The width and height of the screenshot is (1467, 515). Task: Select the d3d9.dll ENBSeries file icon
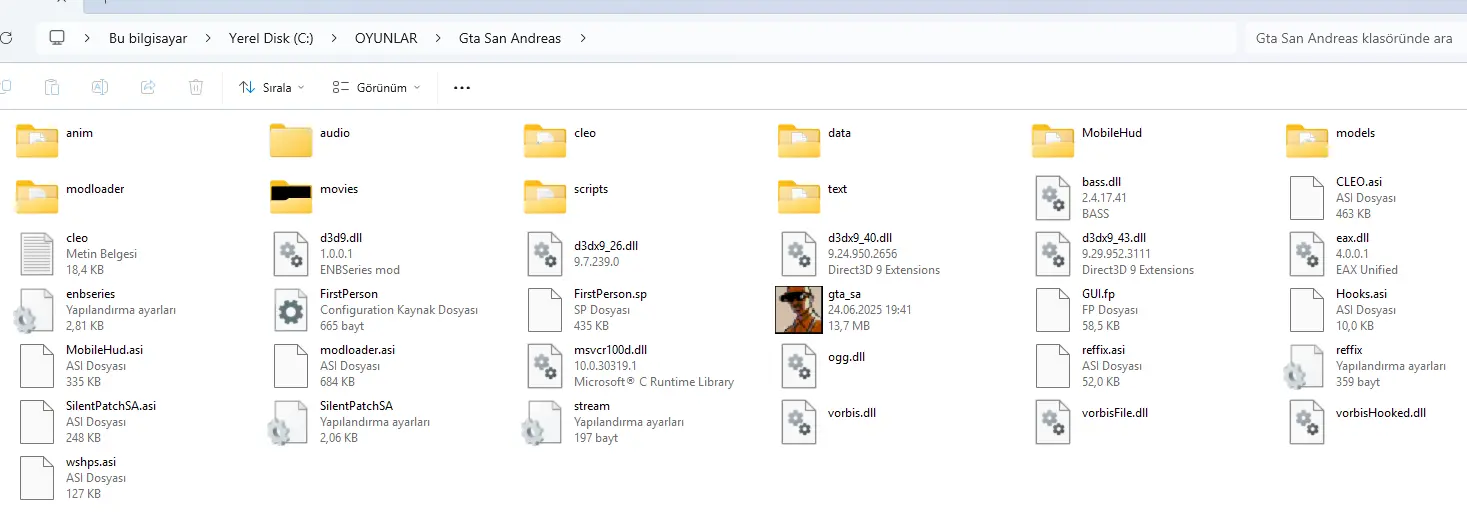[291, 254]
